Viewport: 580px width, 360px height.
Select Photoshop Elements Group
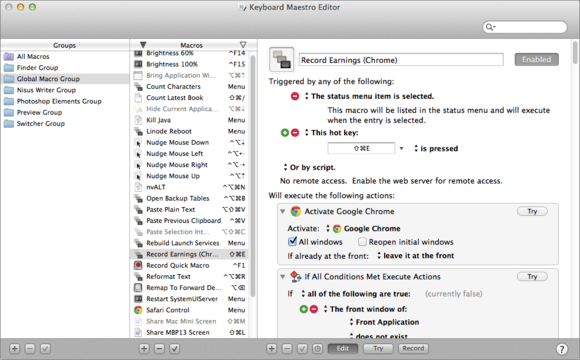coord(65,101)
